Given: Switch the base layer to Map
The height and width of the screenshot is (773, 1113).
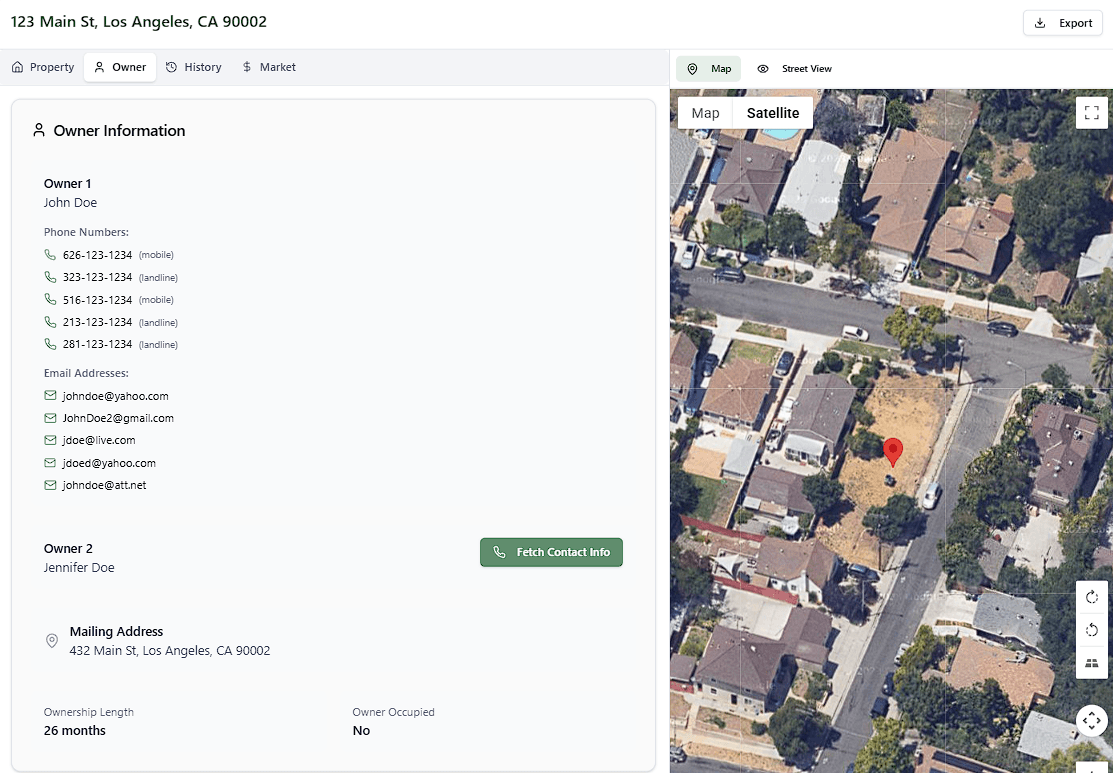Looking at the screenshot, I should point(705,112).
